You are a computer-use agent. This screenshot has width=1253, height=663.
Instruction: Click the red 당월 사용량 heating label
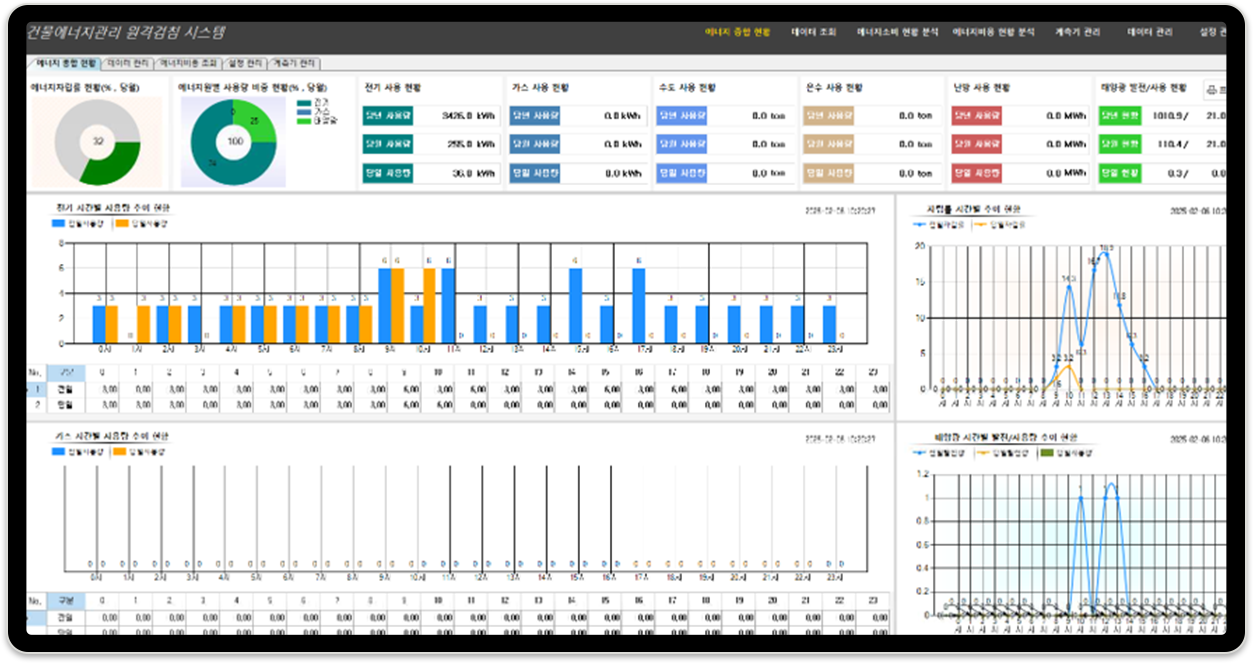point(976,144)
